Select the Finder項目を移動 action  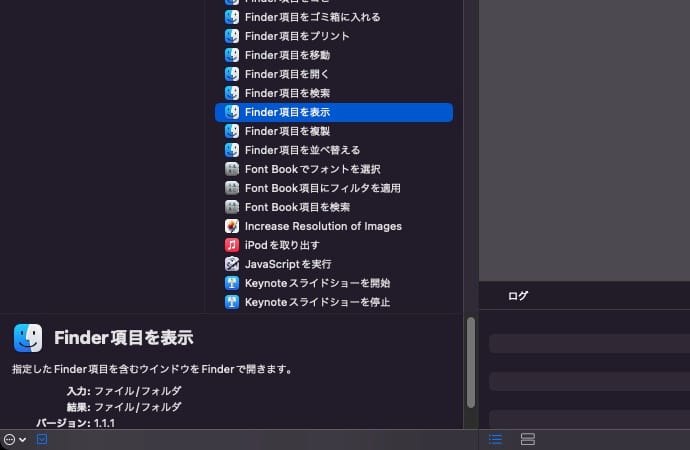click(287, 55)
